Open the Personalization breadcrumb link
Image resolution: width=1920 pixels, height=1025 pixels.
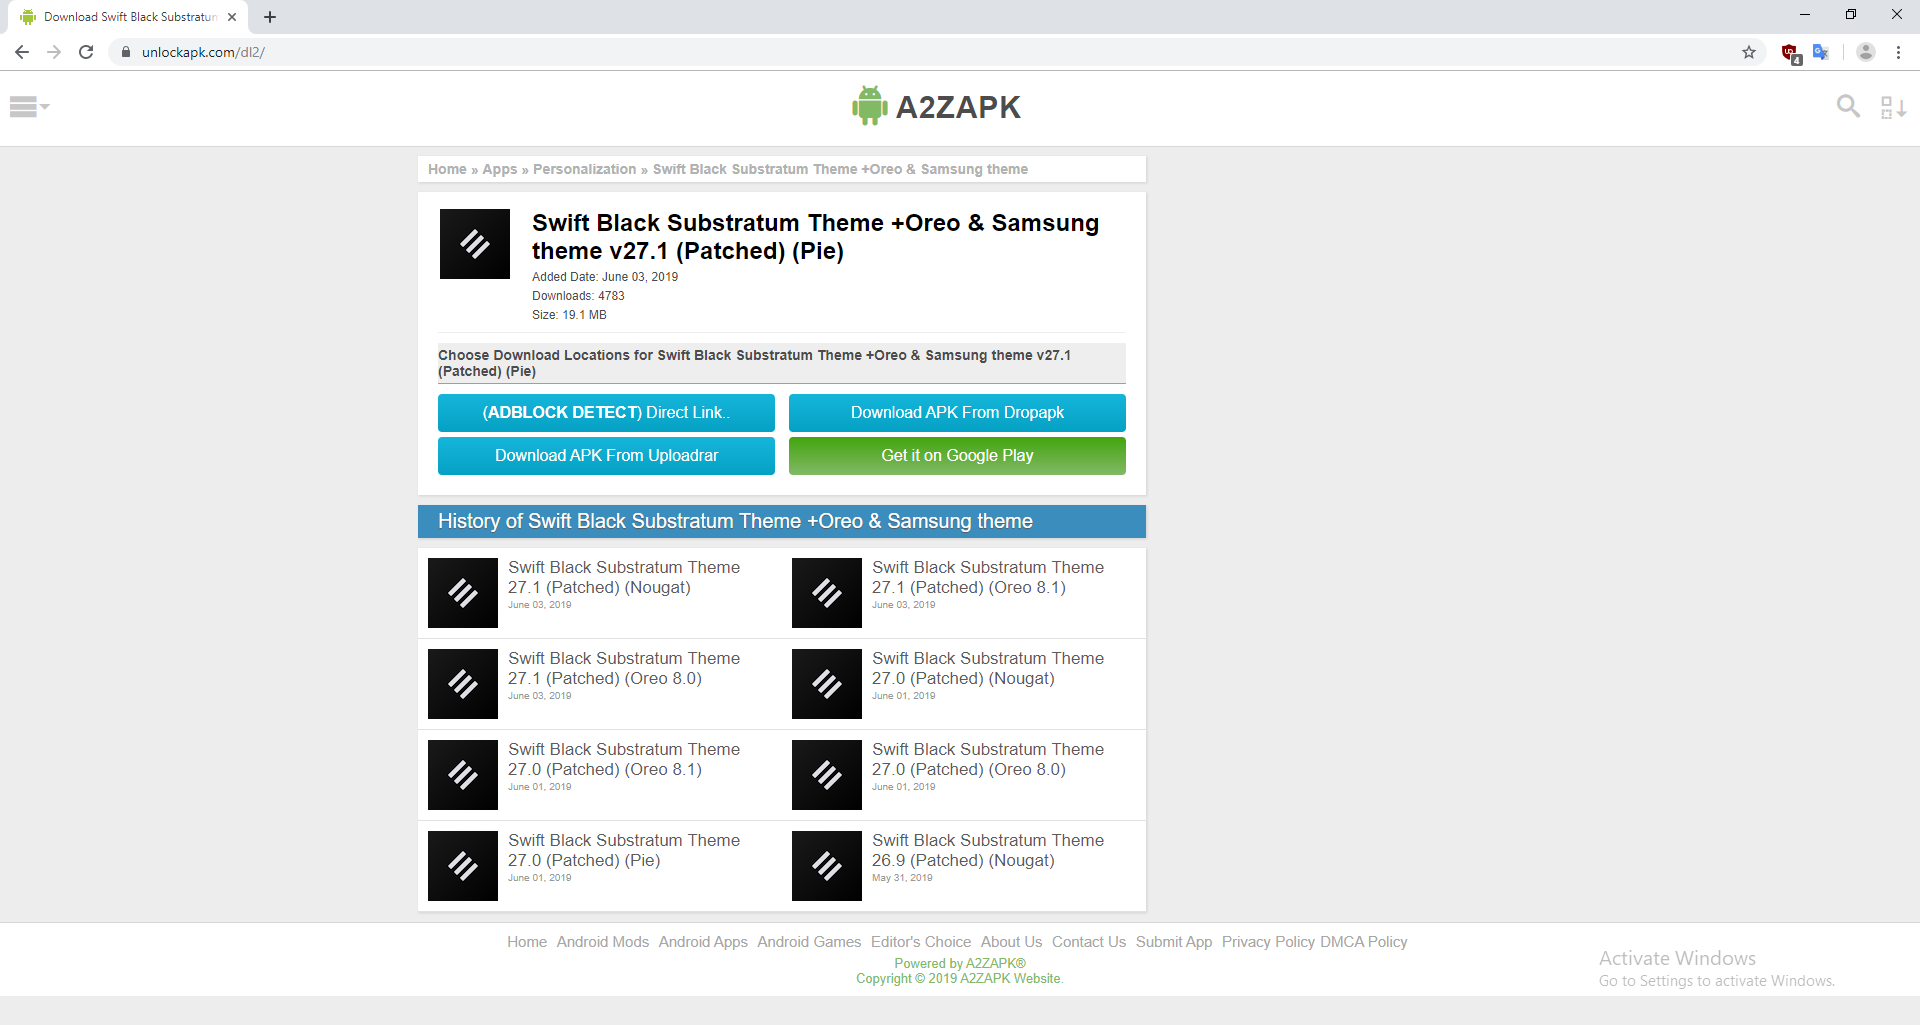tap(584, 169)
